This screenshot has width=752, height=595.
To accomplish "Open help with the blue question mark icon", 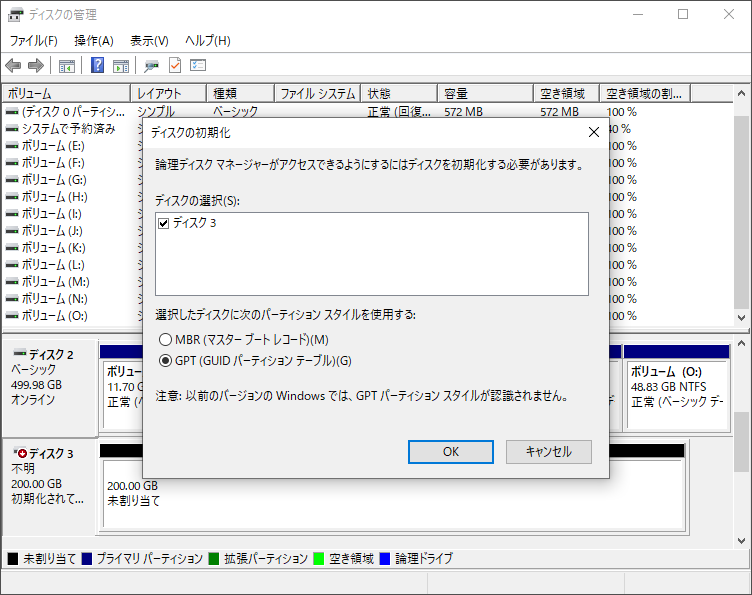I will pyautogui.click(x=97, y=65).
